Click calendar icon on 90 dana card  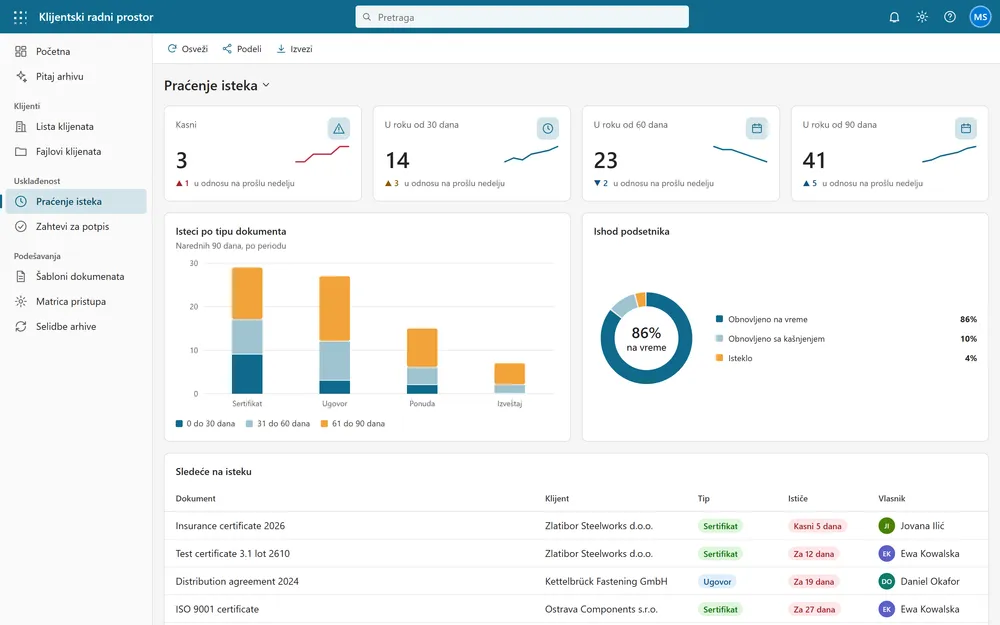[966, 128]
